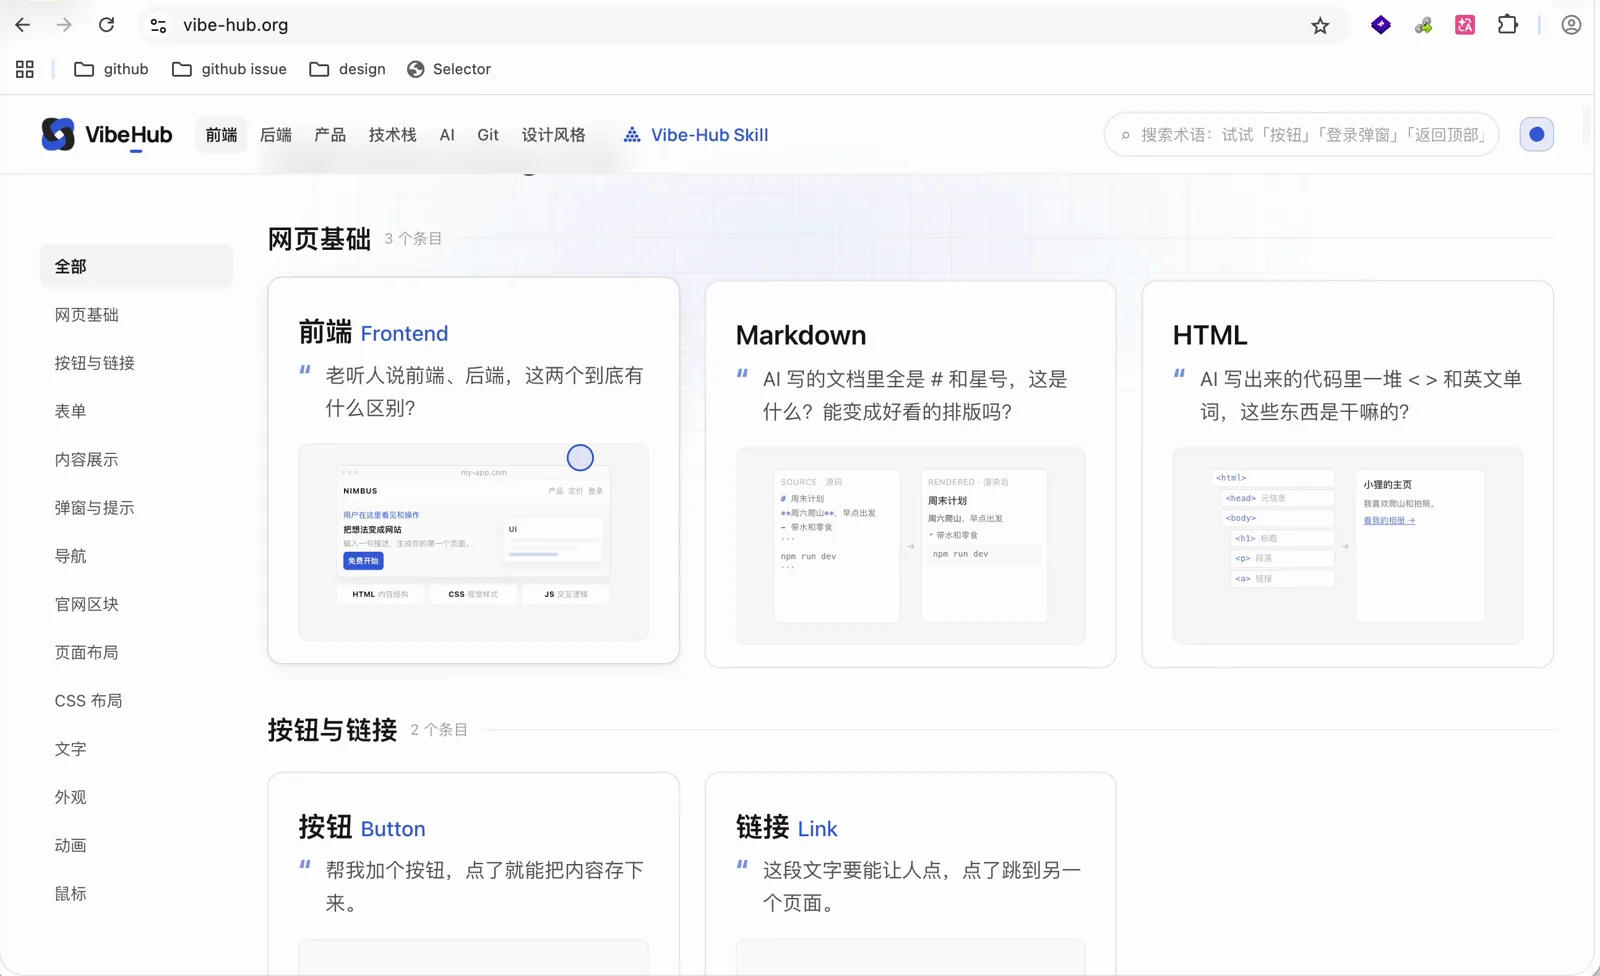Click the 按钮与链接 section heading
Screen dimensions: 1600x976
(332, 730)
